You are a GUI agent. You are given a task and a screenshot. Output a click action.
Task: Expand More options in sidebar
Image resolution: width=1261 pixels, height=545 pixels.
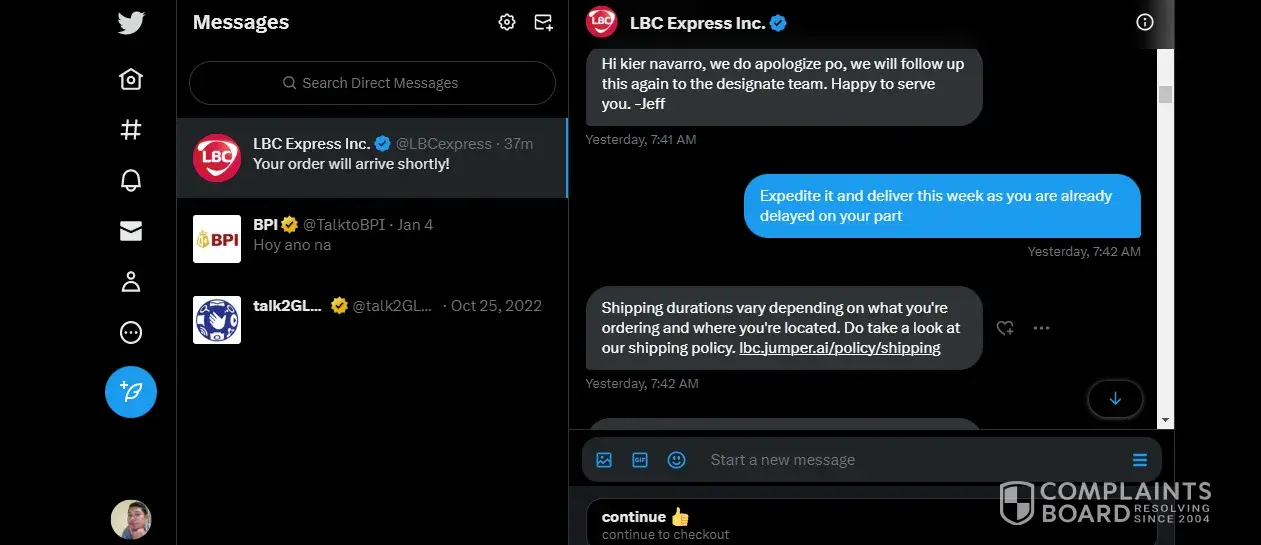131,333
